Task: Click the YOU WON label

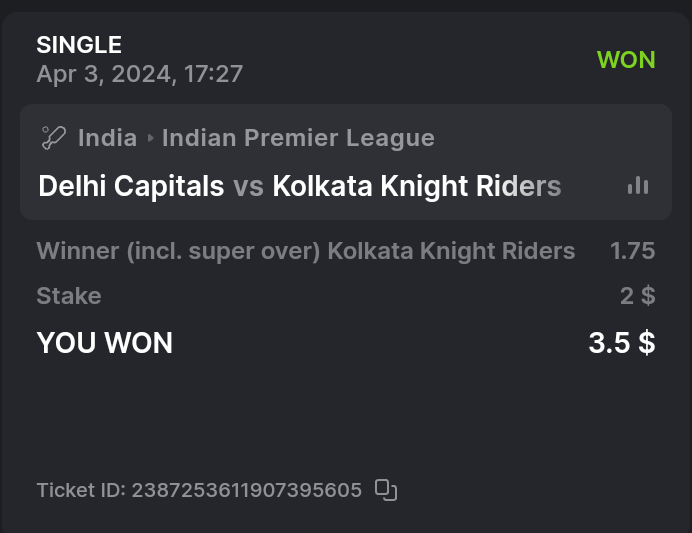Action: coord(104,343)
